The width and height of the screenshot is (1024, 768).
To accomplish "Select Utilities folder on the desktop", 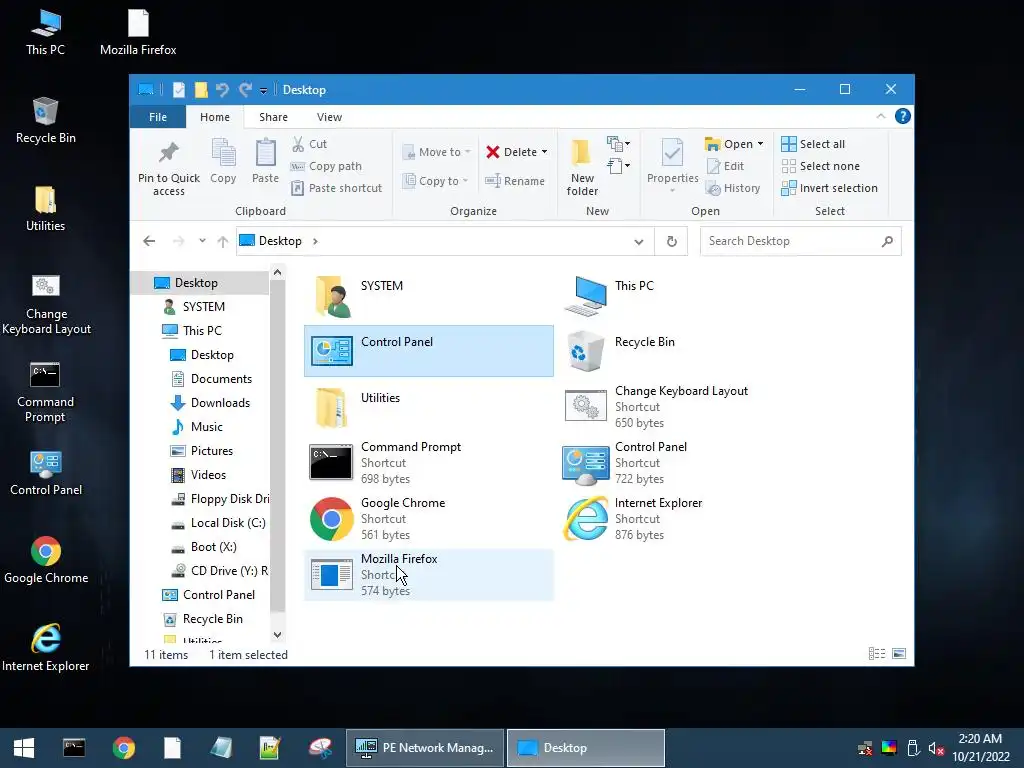I will point(45,209).
